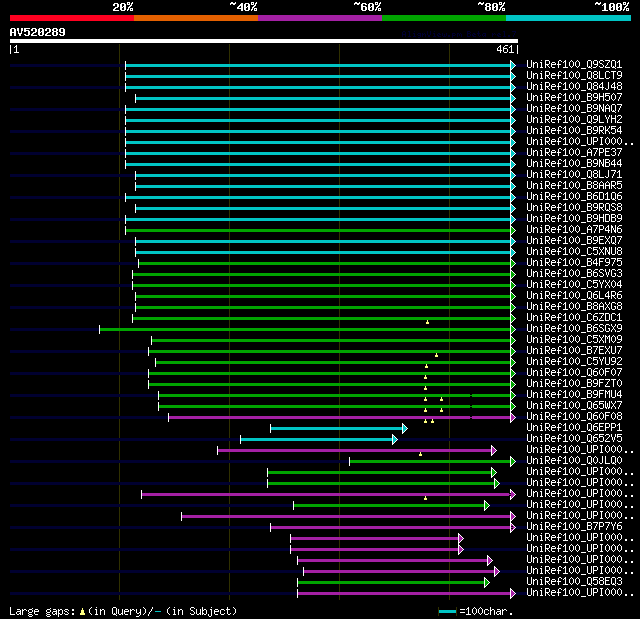This screenshot has width=640, height=619.
Task: Click label UniRef100_B9RK54
Action: [574, 131]
